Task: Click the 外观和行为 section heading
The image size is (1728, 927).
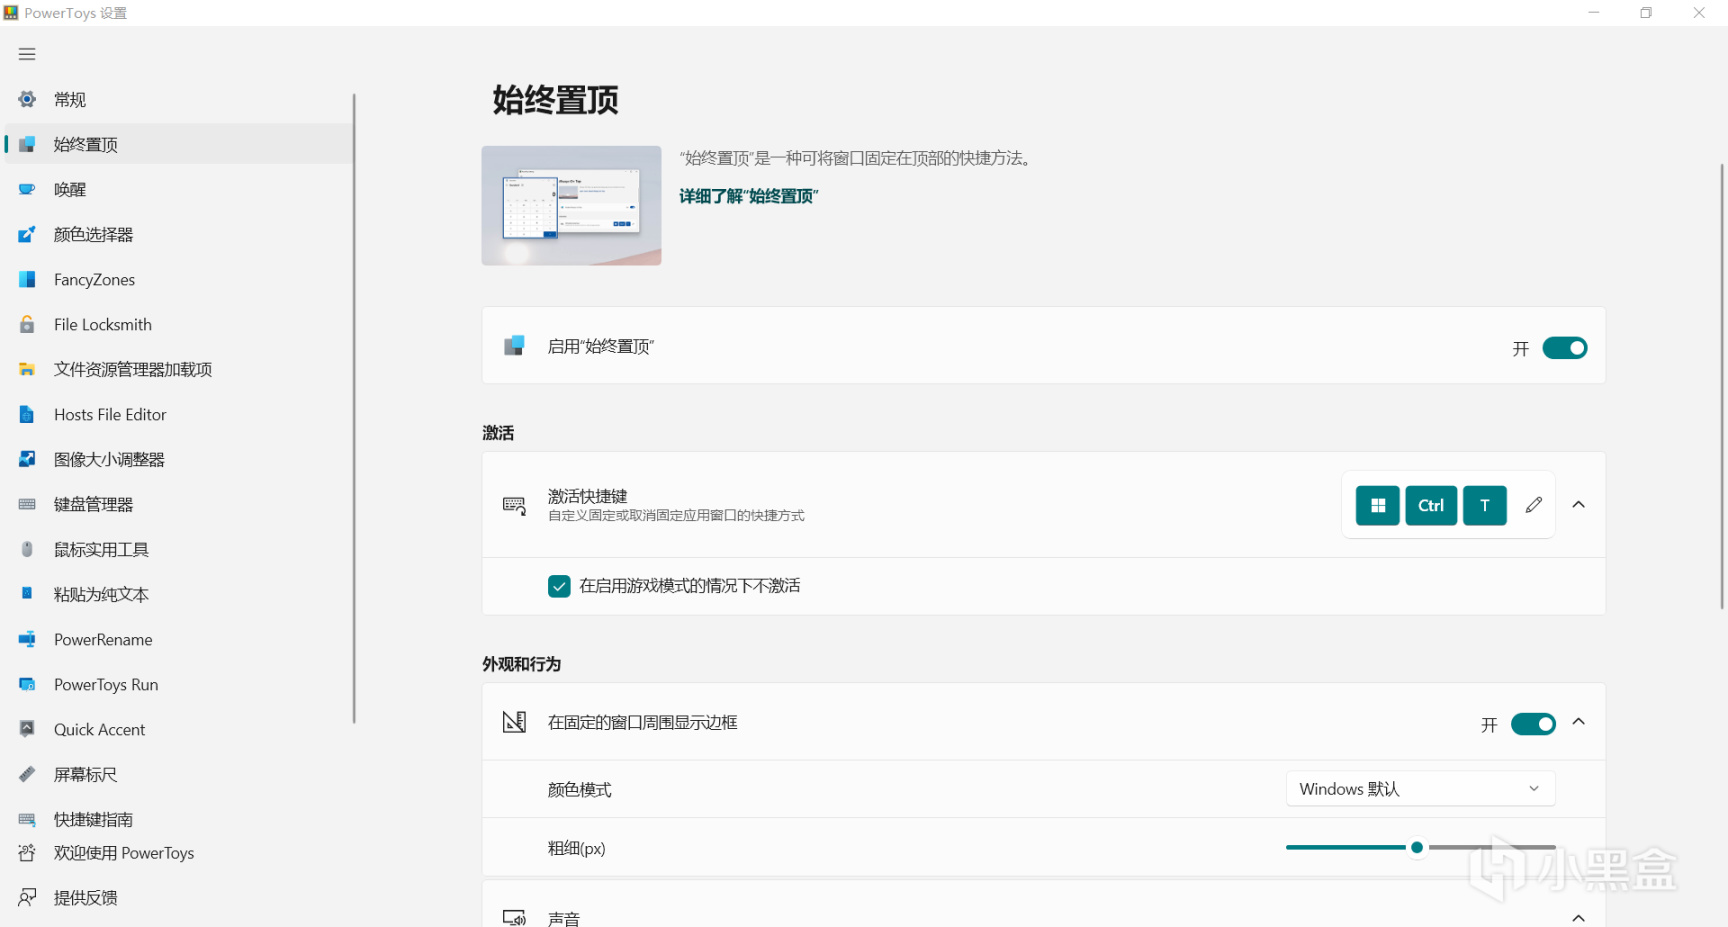Action: [521, 664]
